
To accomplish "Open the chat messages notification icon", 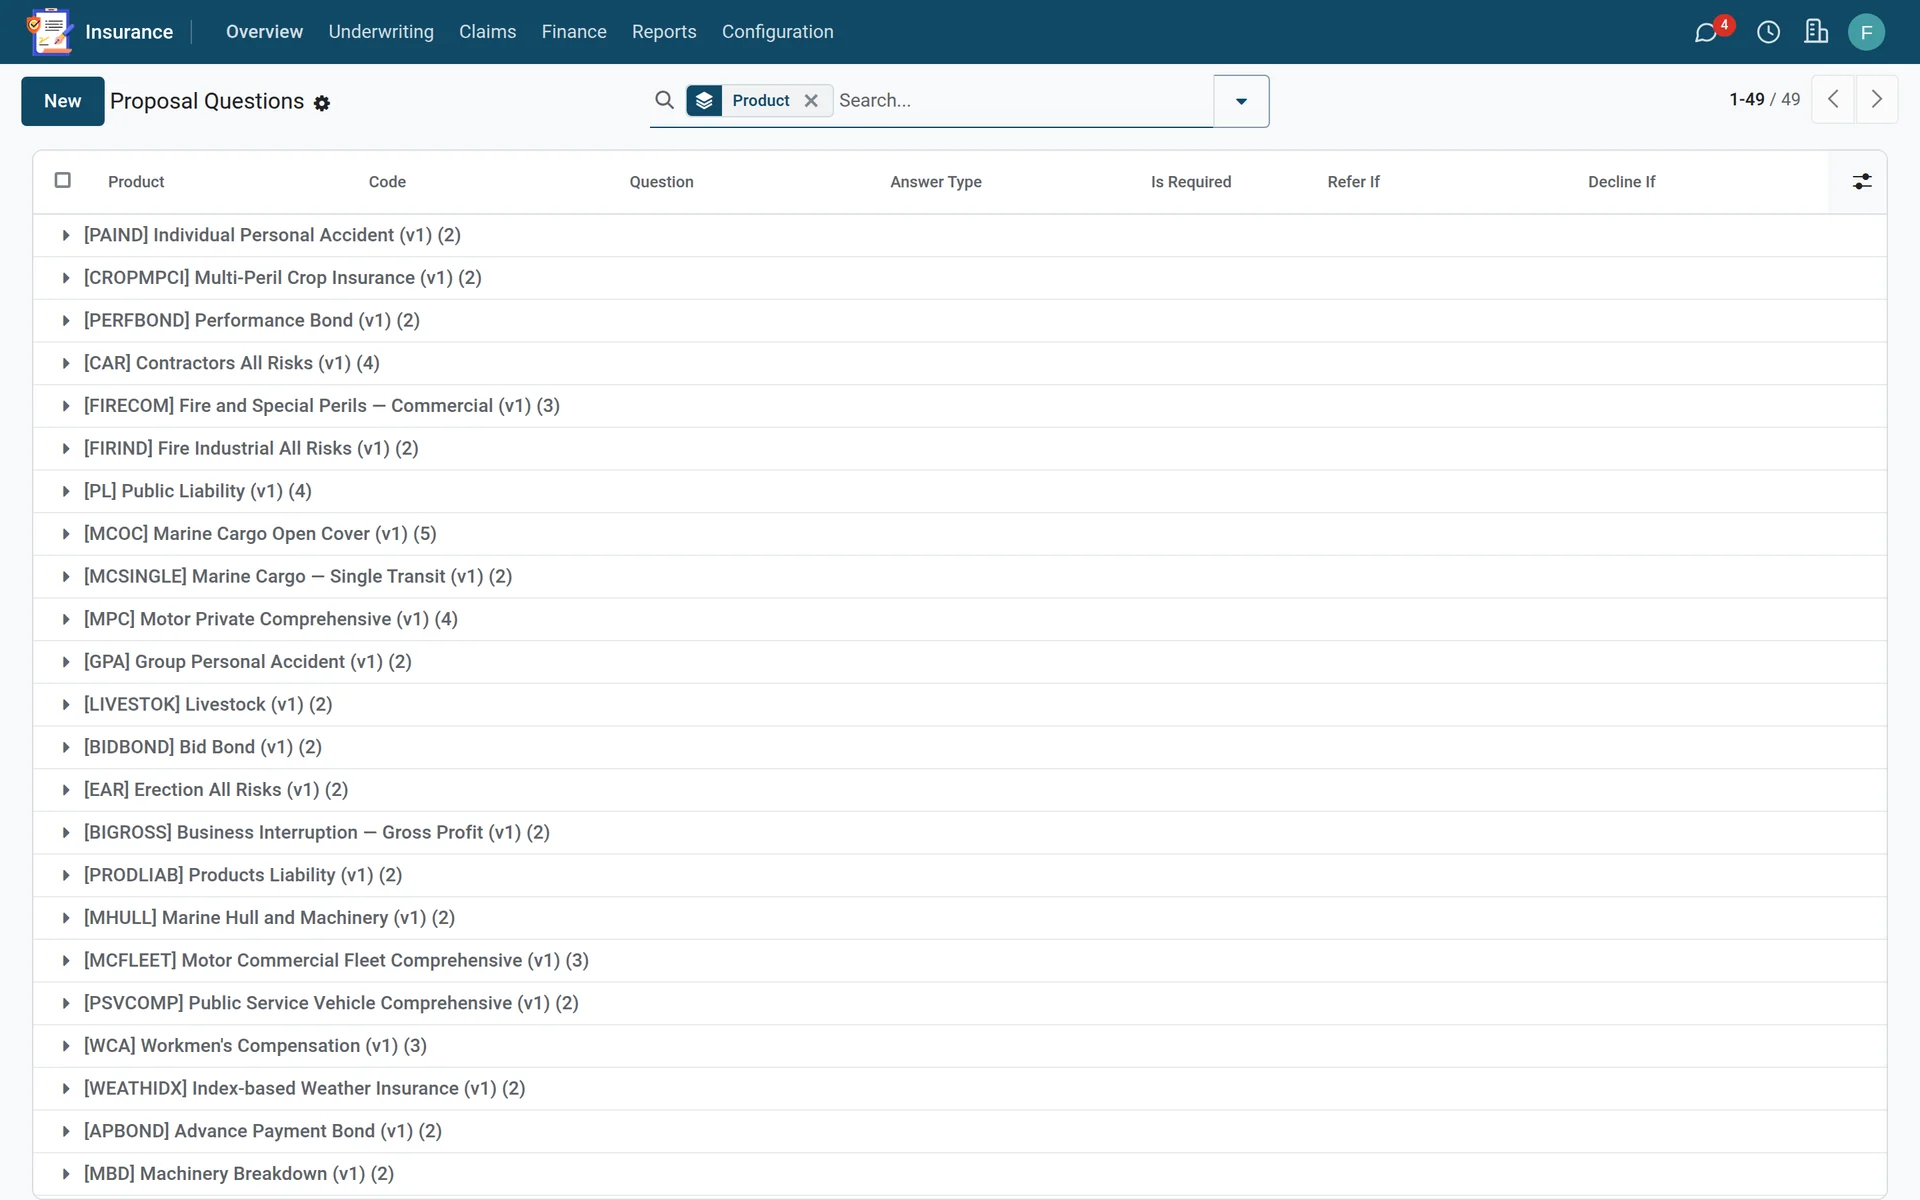I will (1706, 33).
